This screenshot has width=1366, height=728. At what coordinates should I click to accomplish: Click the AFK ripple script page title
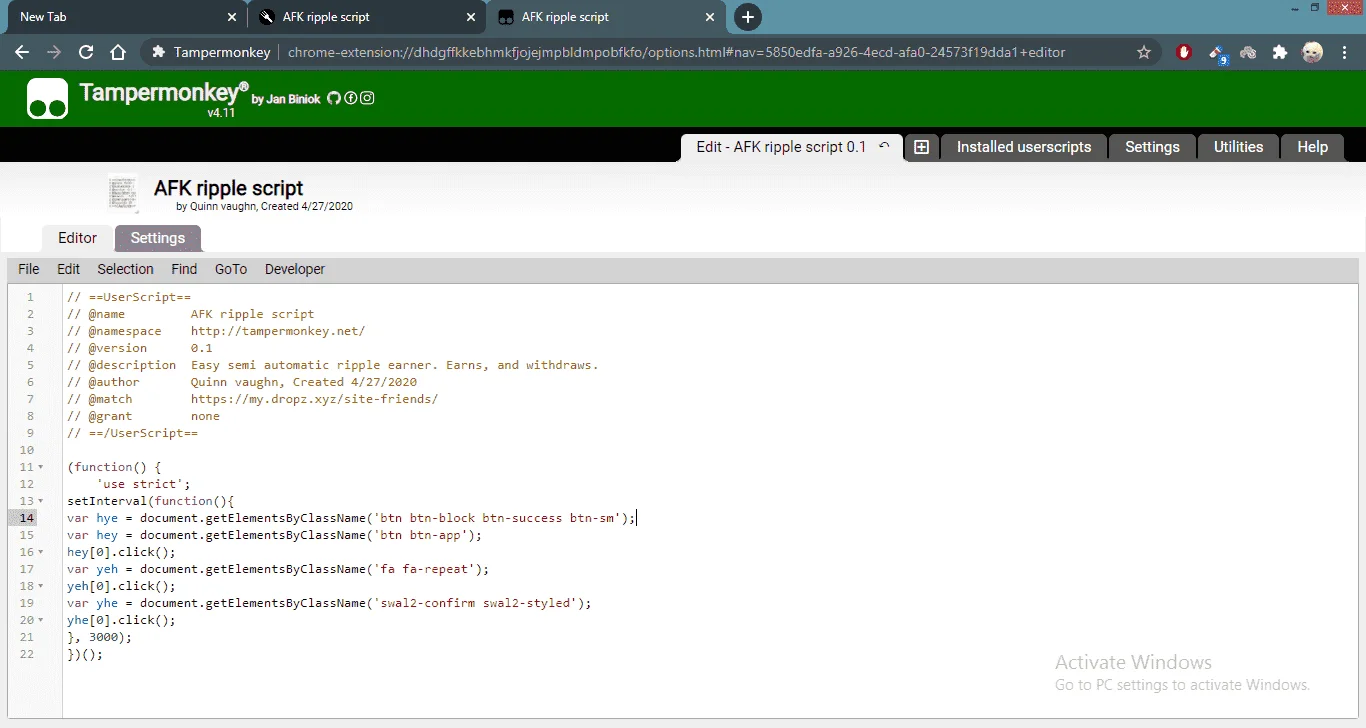[x=228, y=188]
